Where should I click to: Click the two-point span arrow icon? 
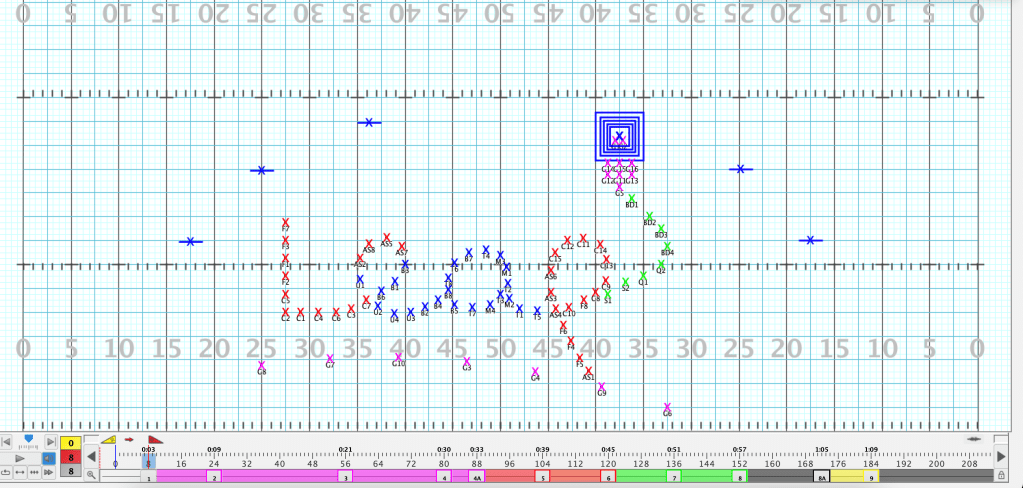[x=21, y=472]
